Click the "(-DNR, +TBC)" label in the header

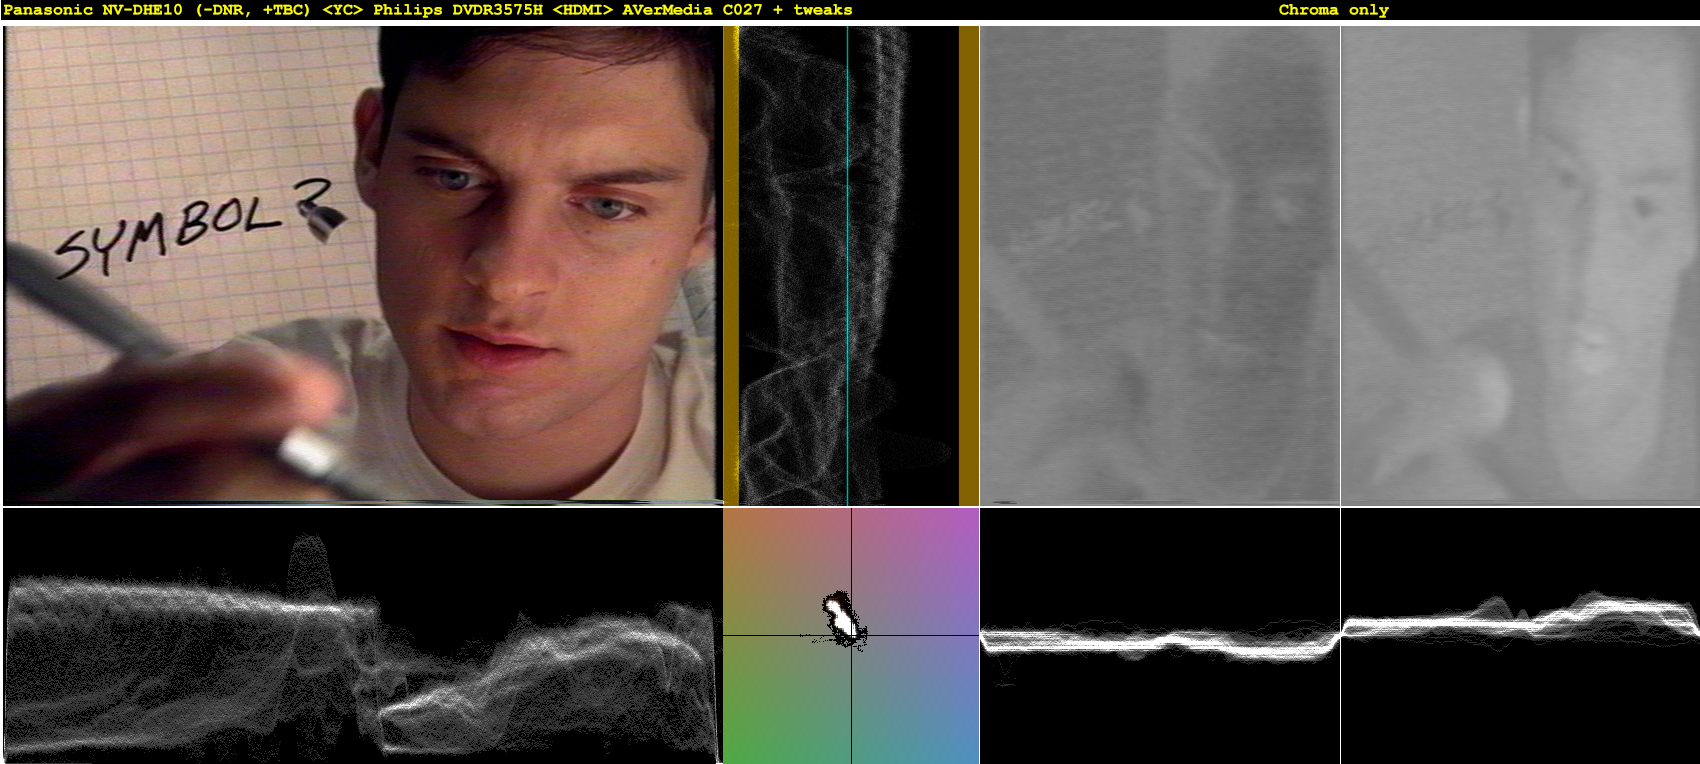pos(253,10)
